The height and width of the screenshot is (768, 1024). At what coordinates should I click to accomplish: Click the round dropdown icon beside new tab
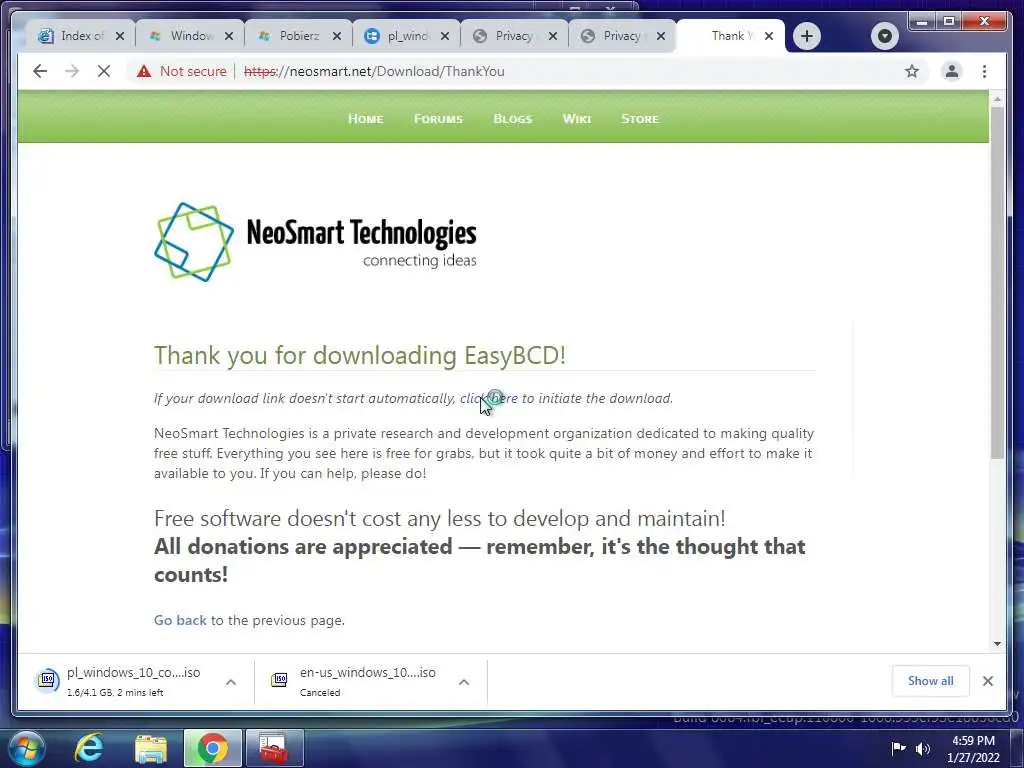point(884,36)
